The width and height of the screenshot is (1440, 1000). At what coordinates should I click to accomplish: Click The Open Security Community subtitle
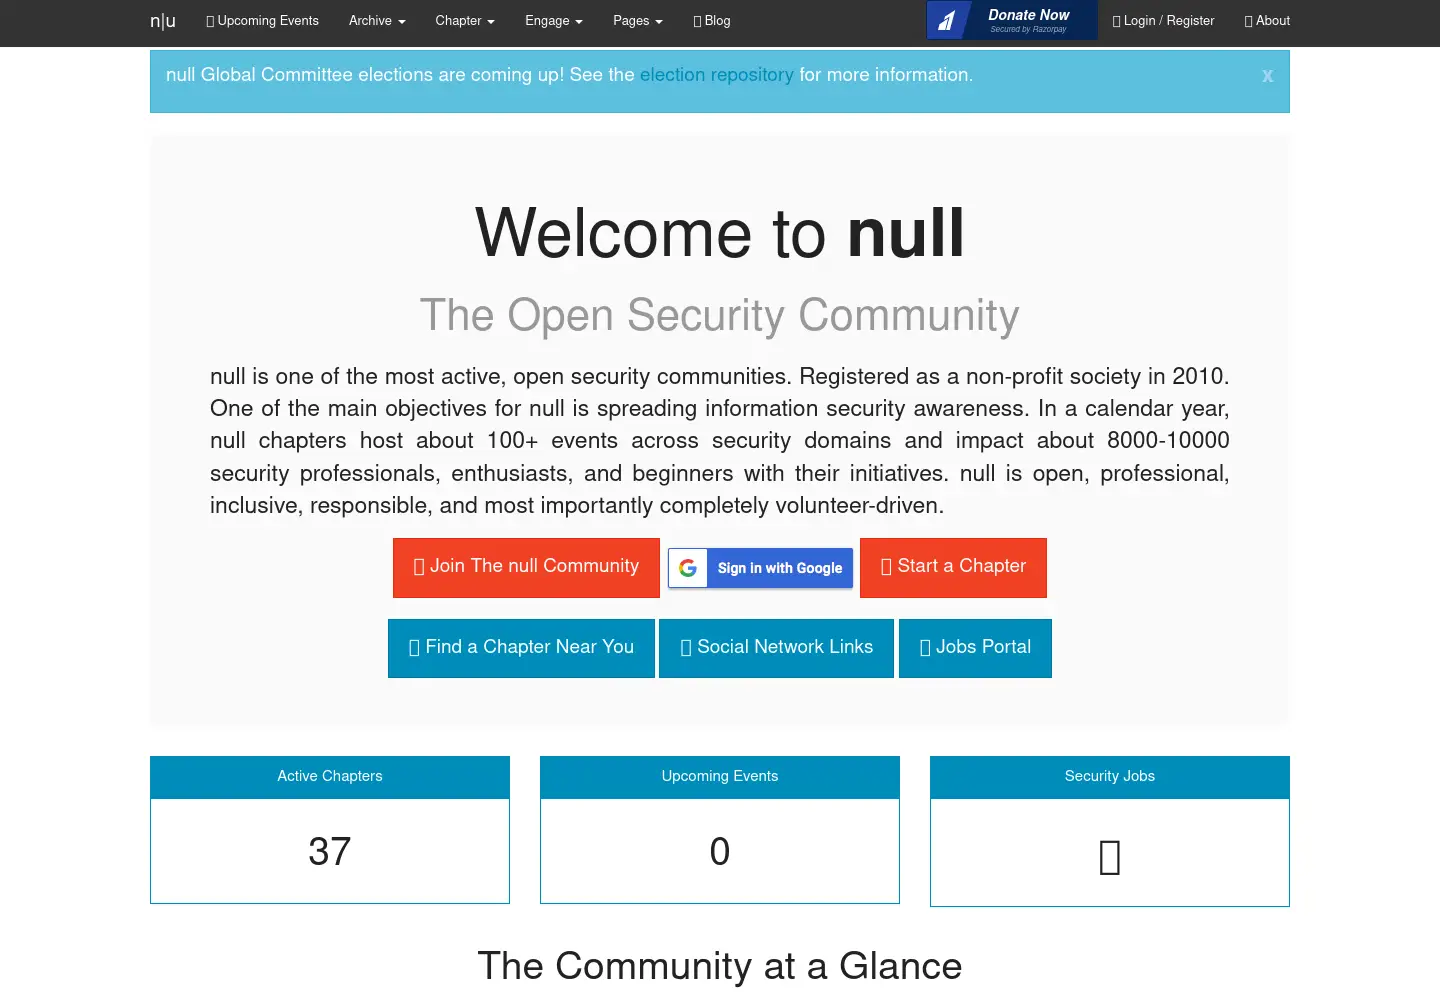720,315
